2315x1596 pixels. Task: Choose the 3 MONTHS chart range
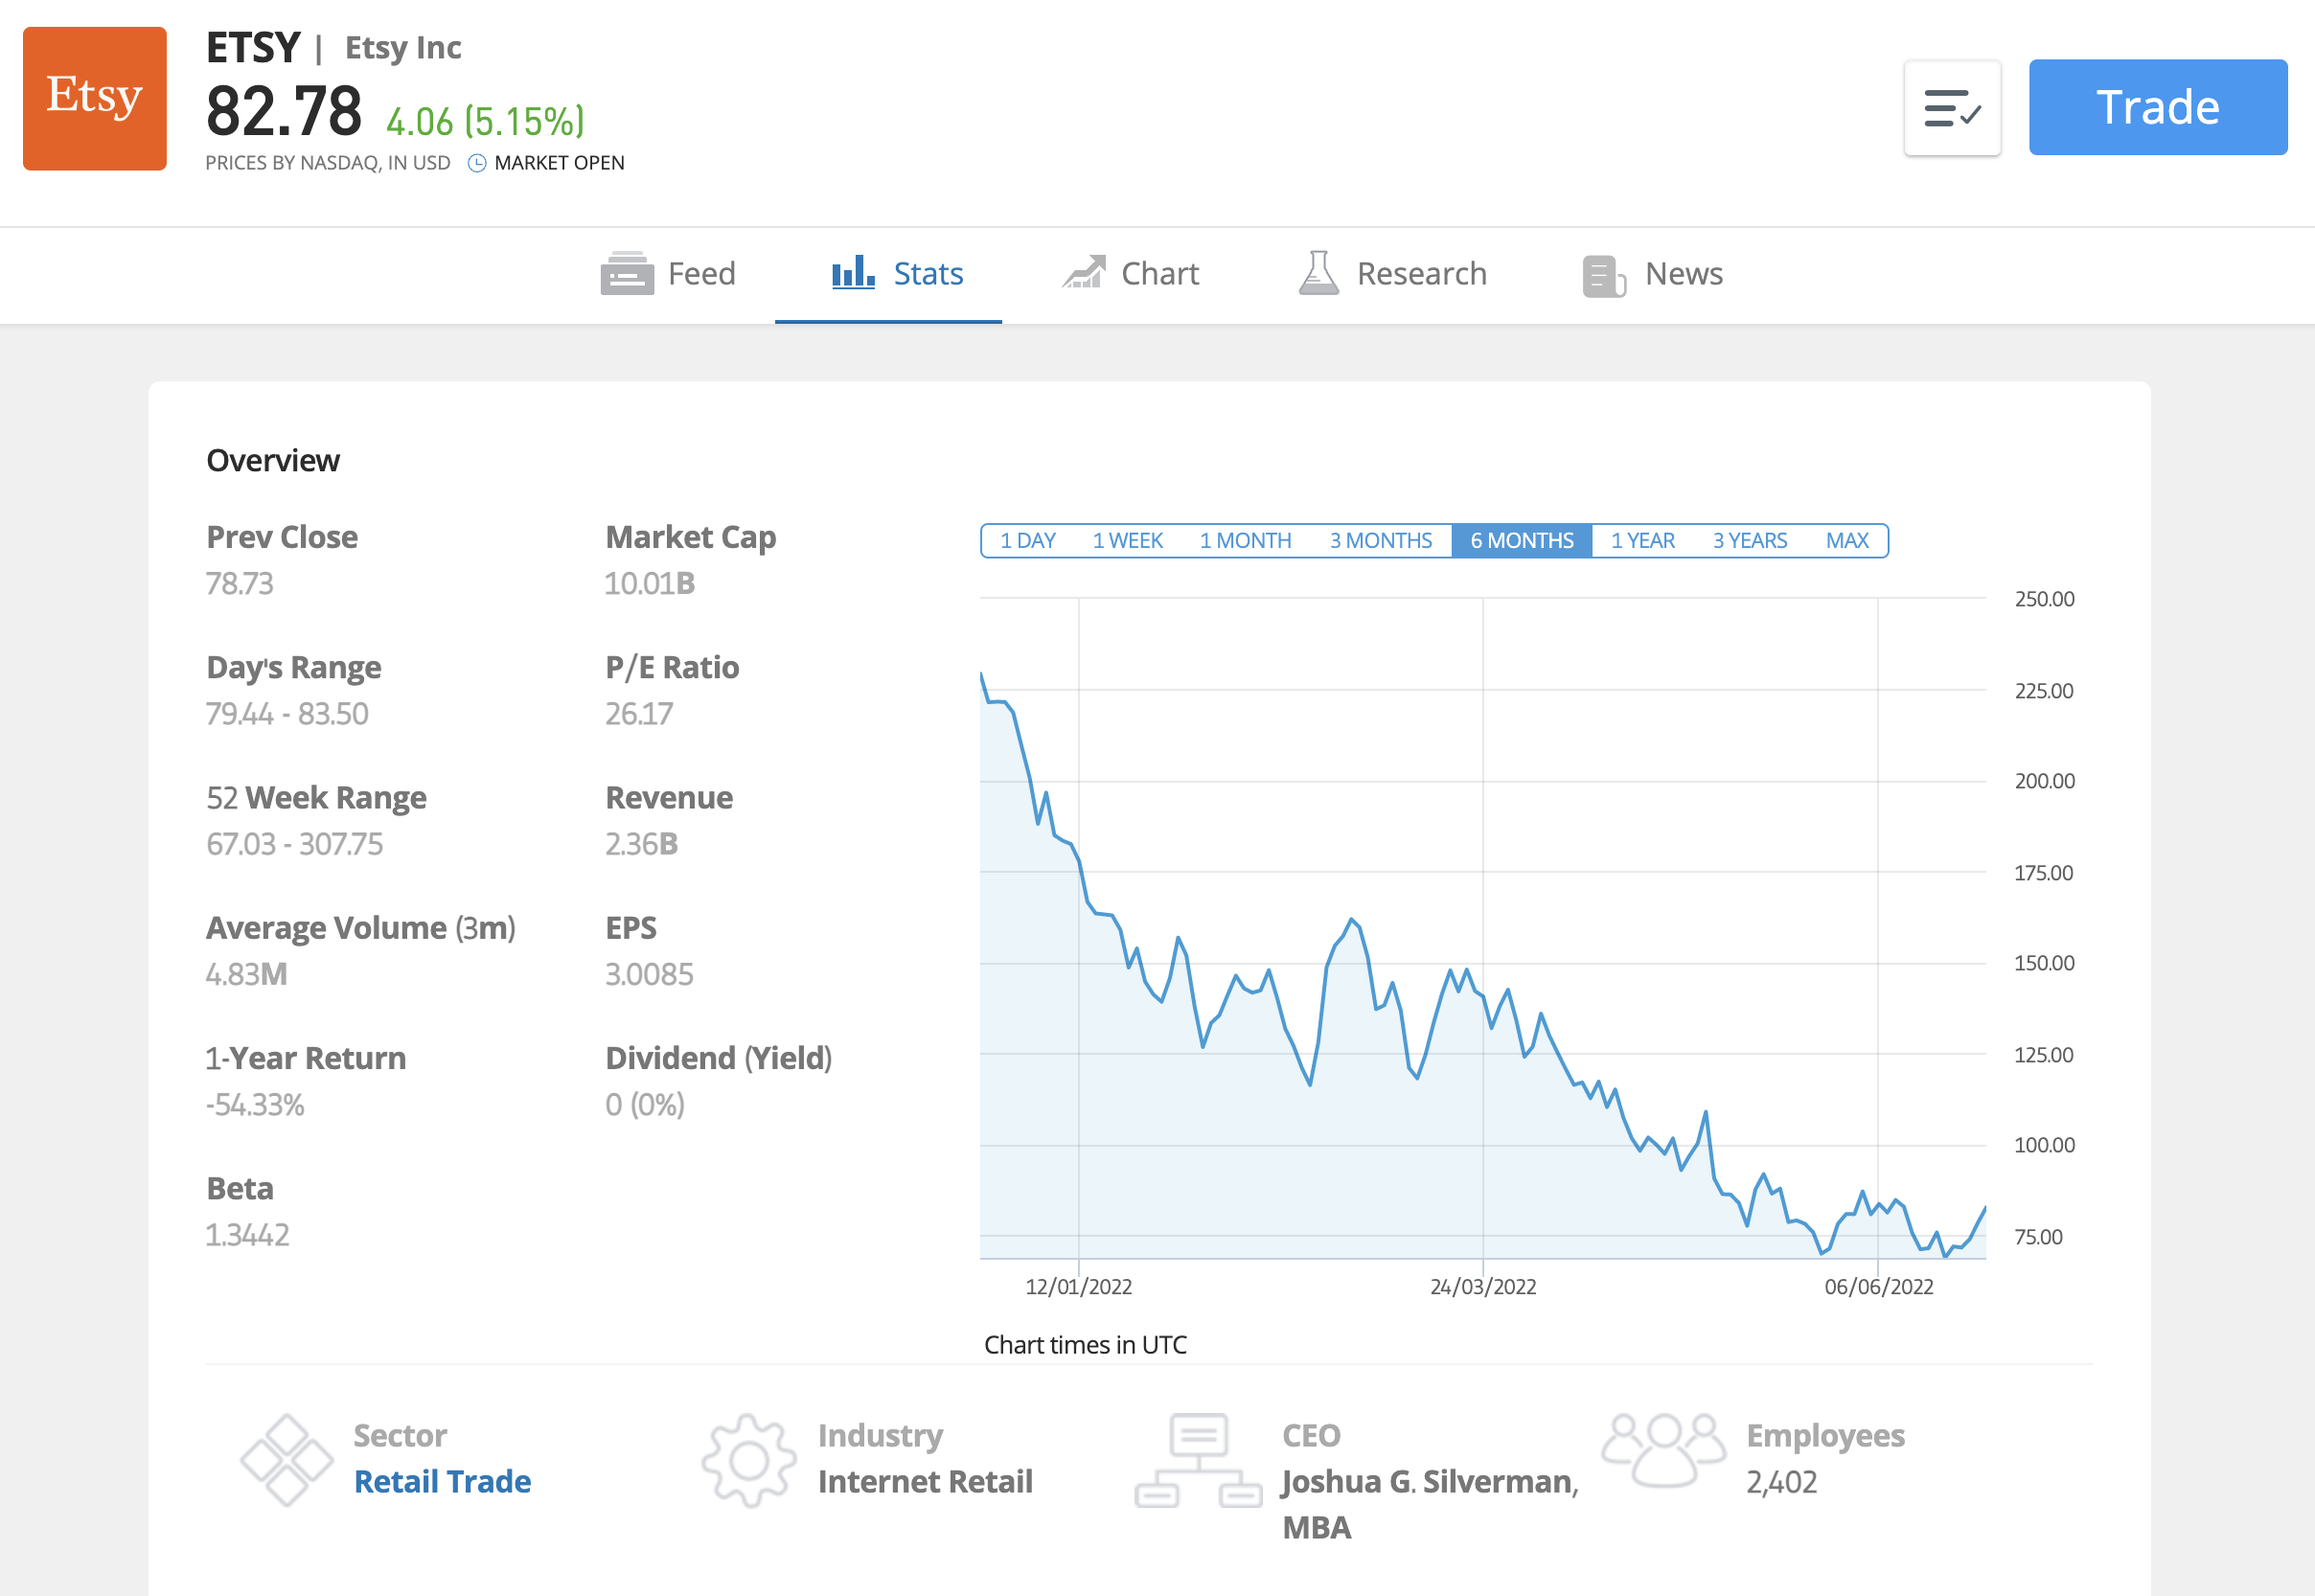1381,541
